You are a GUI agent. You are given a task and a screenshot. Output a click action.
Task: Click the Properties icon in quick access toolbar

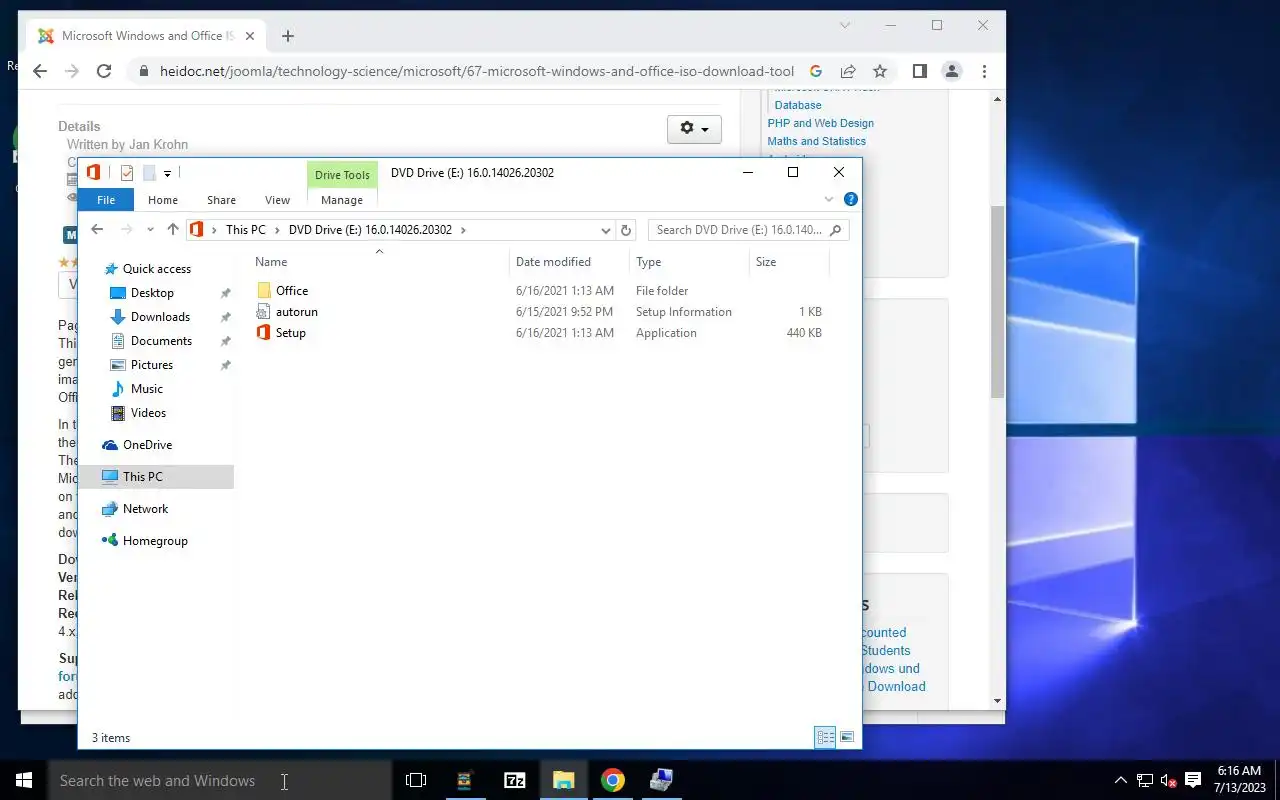127,173
